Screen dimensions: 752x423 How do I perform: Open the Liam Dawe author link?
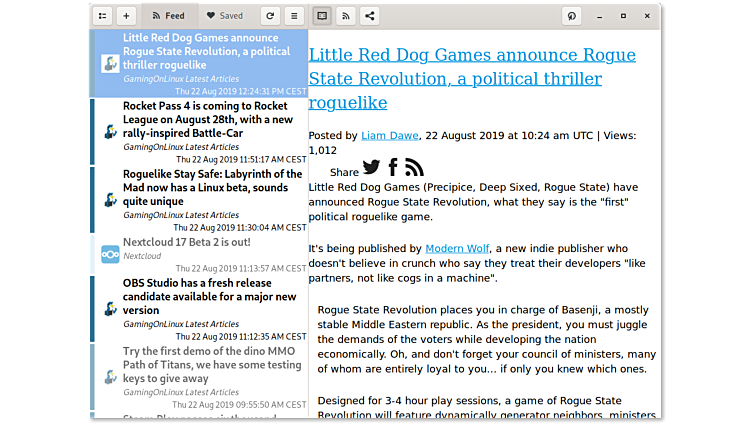click(x=388, y=136)
